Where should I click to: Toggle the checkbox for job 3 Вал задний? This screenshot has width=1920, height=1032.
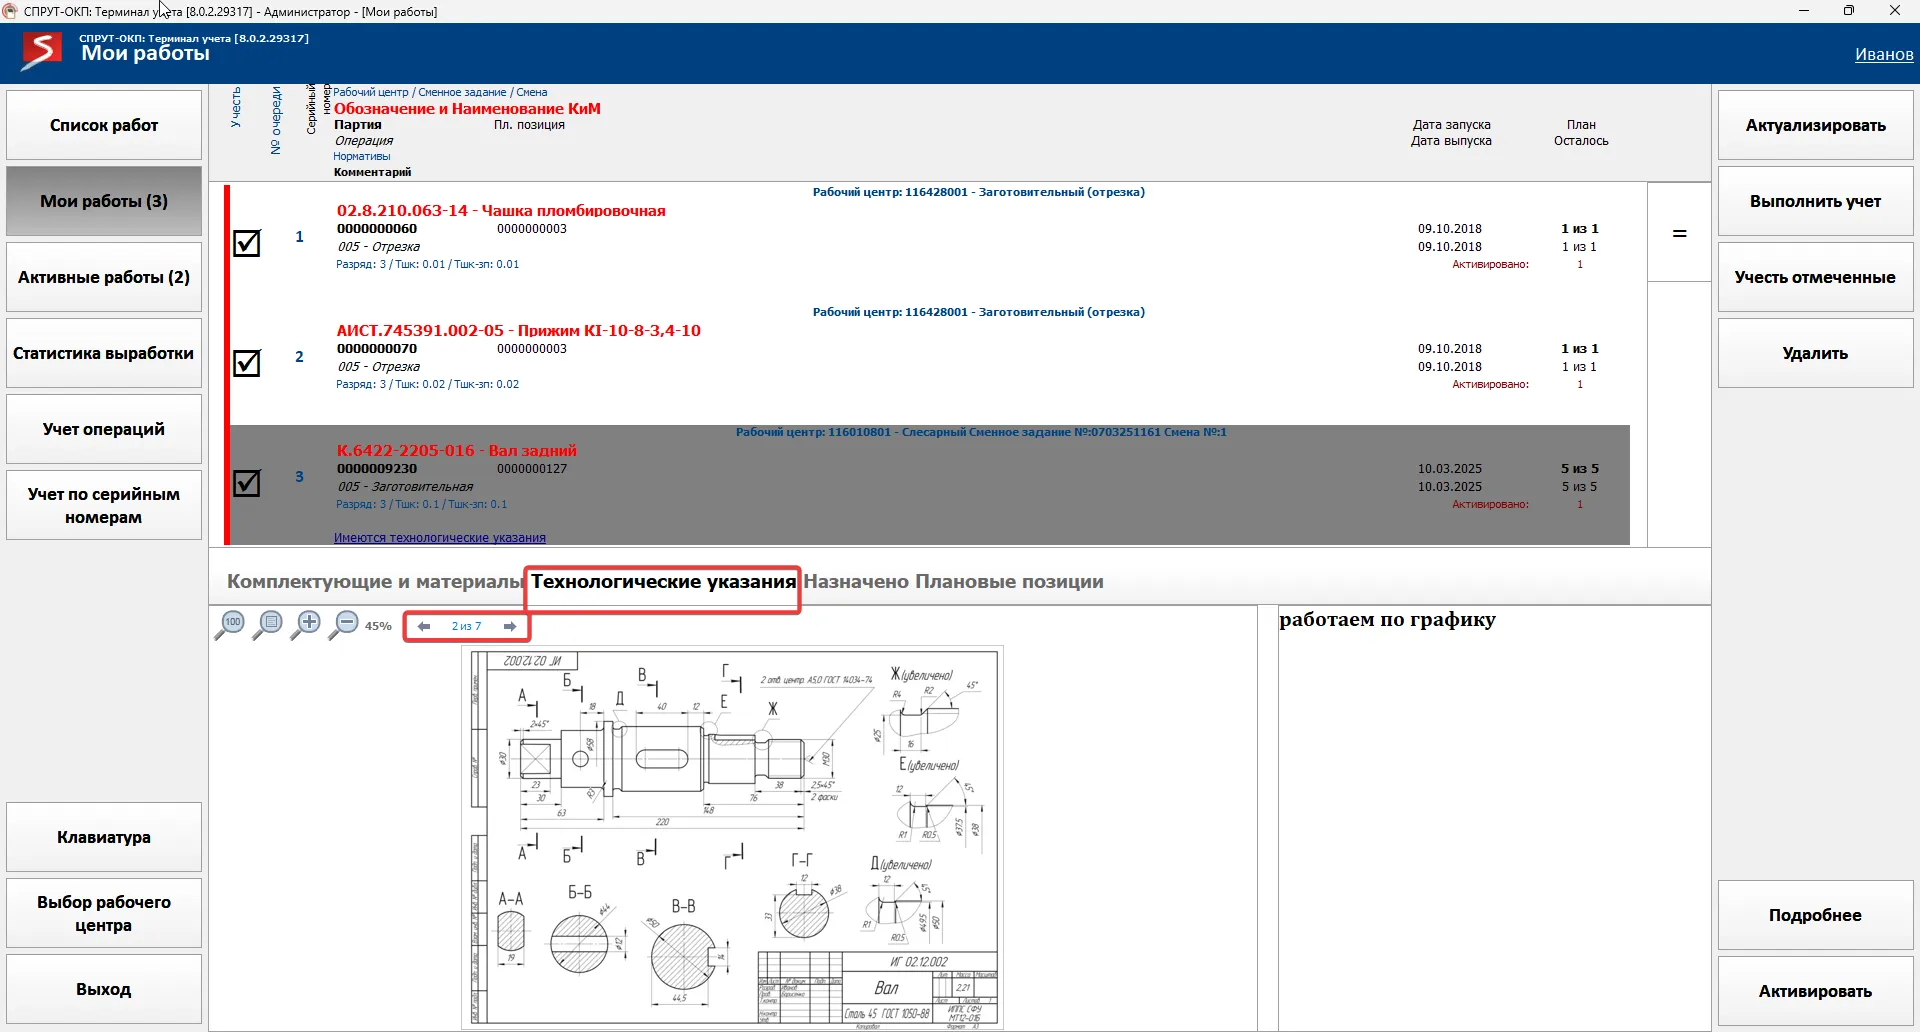click(x=246, y=483)
